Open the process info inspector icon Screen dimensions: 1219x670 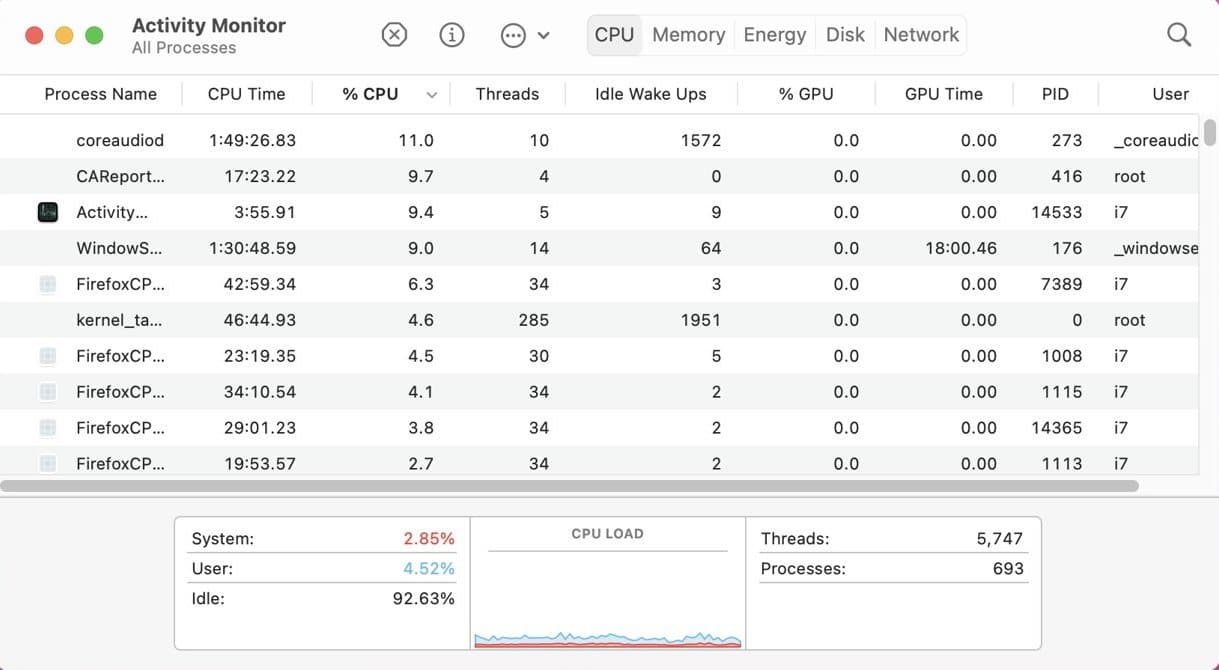click(x=452, y=35)
